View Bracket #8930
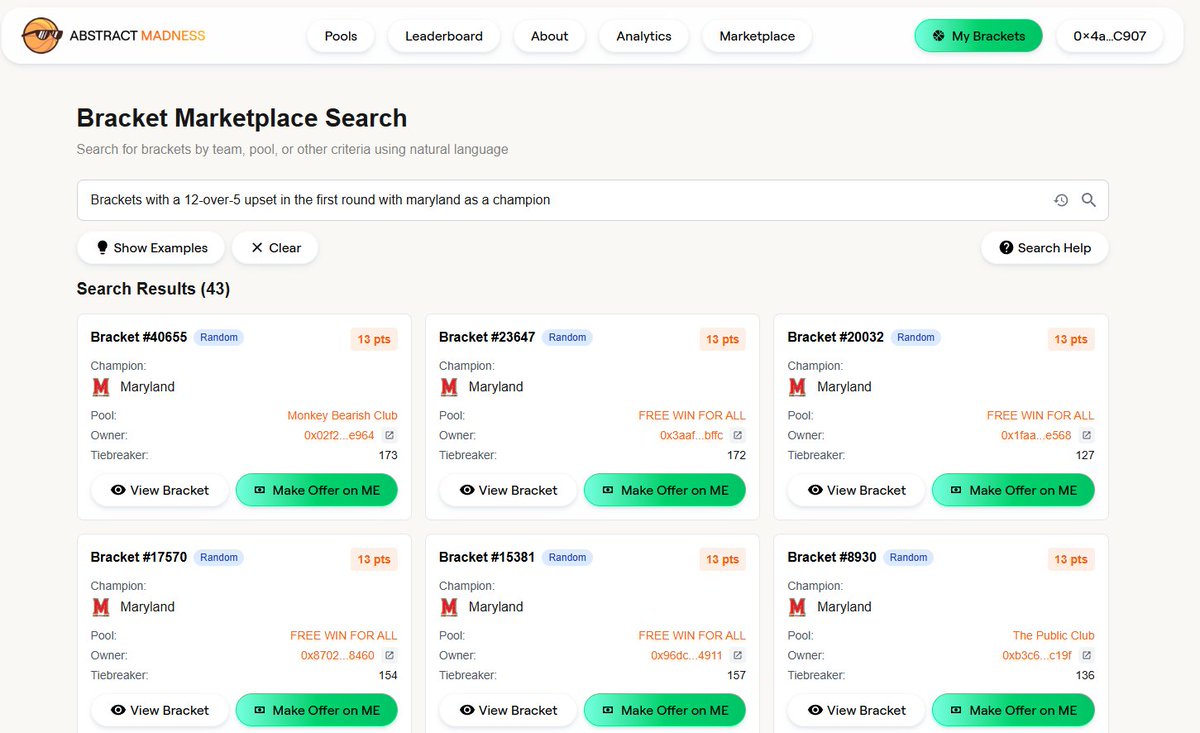1200x733 pixels. 856,710
